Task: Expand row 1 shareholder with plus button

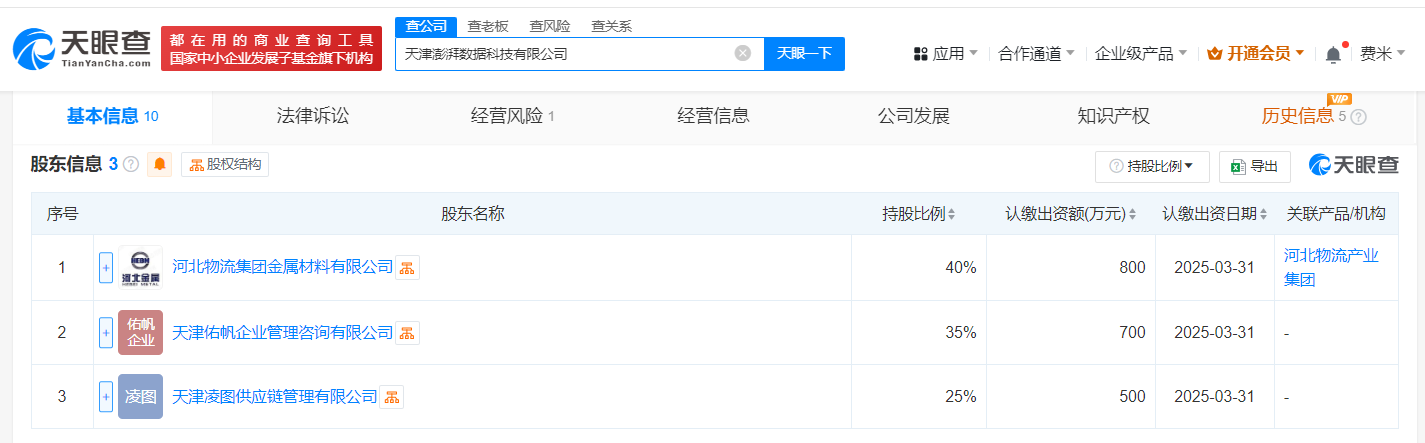Action: [106, 267]
